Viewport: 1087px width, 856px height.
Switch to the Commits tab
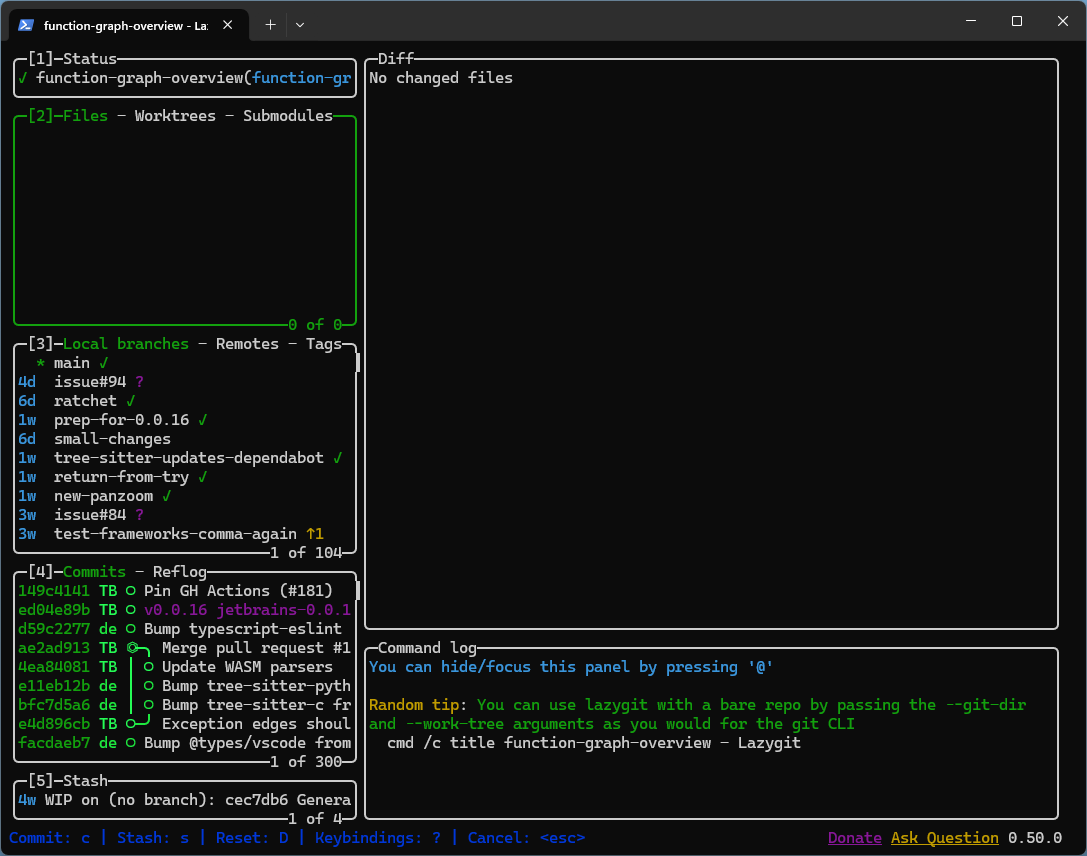coord(94,572)
